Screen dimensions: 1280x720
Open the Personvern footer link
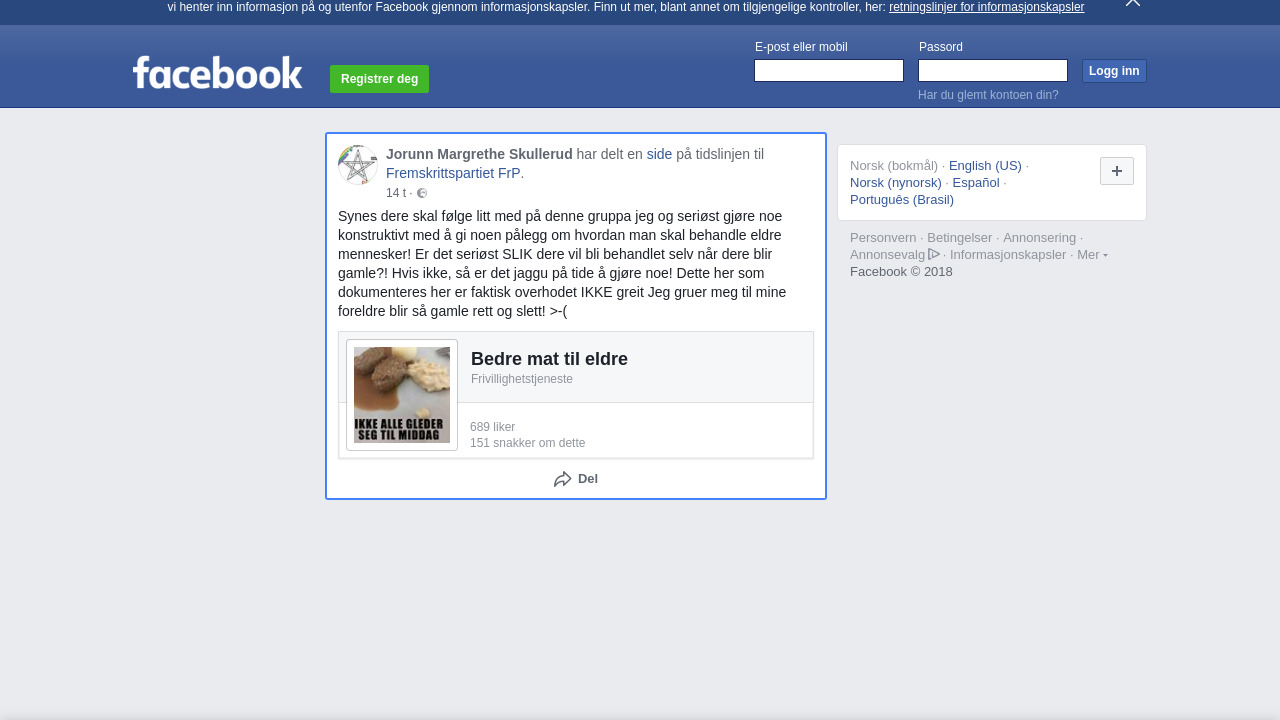[x=883, y=238]
